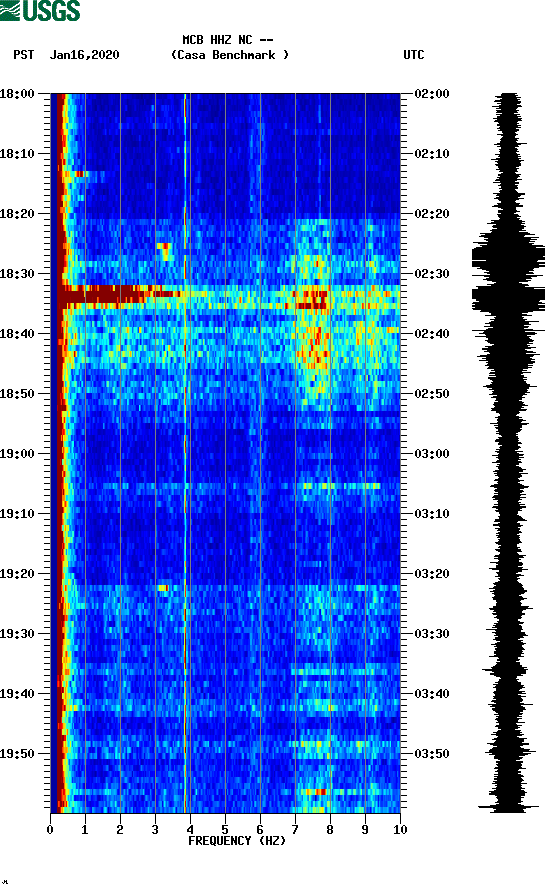The width and height of the screenshot is (552, 893).
Task: Click the 18:50 PST time label
Action: 17,394
